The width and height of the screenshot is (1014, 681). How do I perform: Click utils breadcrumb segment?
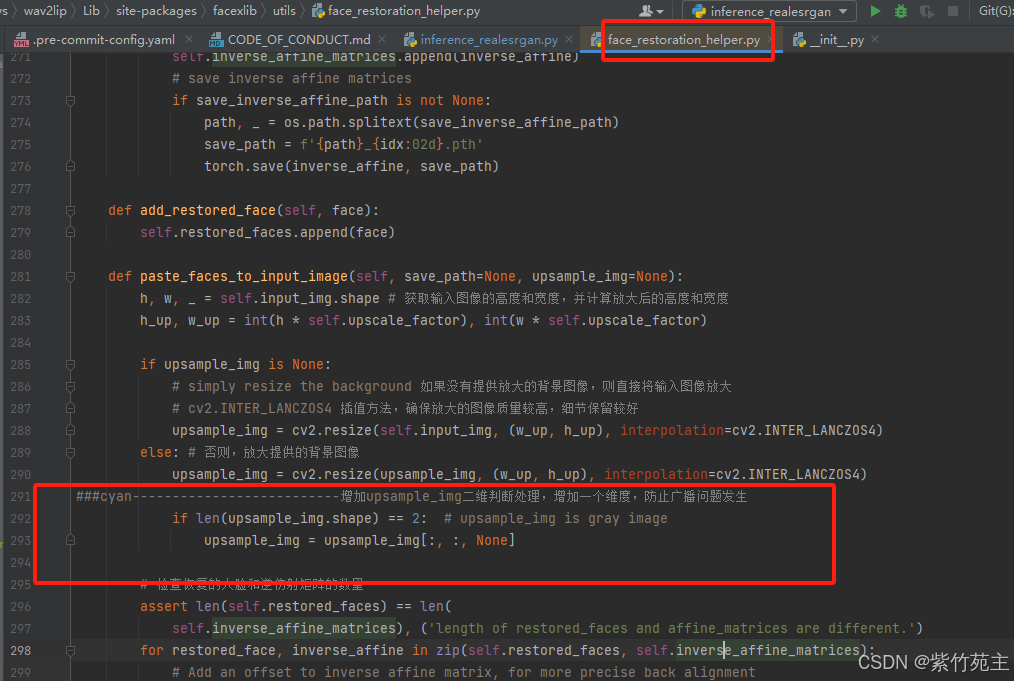point(284,11)
